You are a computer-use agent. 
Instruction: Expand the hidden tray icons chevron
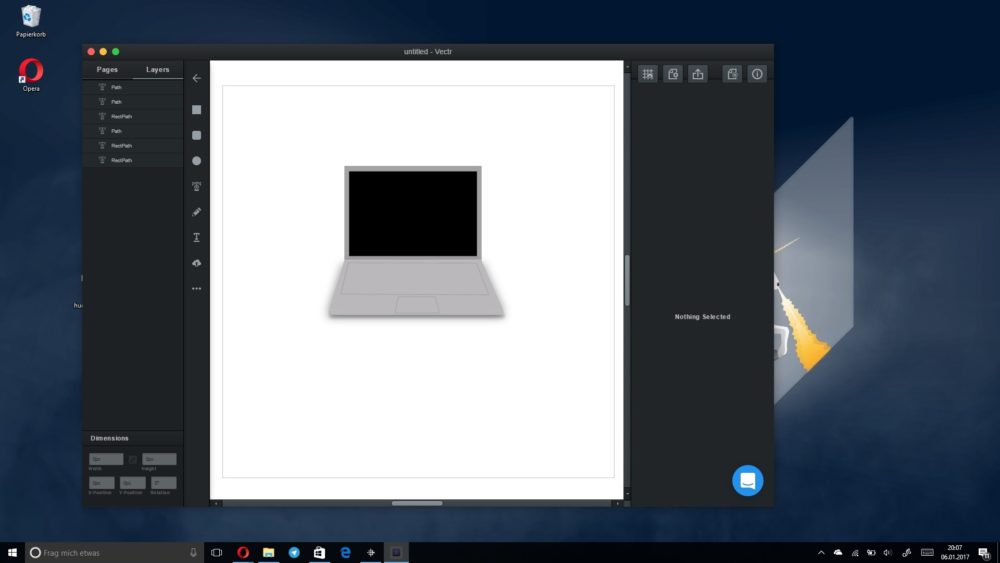(x=821, y=552)
